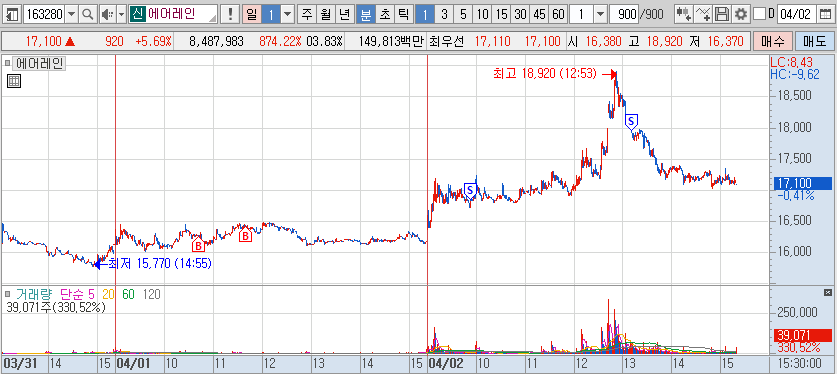Click the 단순 5 moving average label
Viewport: 837px width, 374px height.
click(x=77, y=294)
